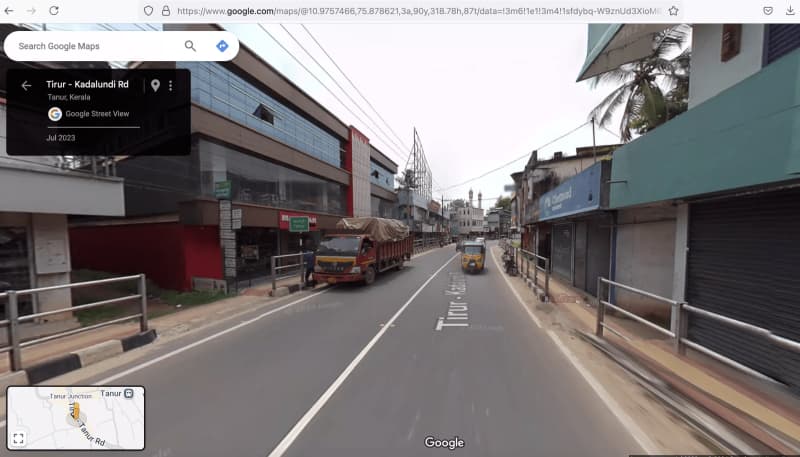Open the Pocket save icon in the toolbar
This screenshot has height=457, width=800.
tap(767, 10)
